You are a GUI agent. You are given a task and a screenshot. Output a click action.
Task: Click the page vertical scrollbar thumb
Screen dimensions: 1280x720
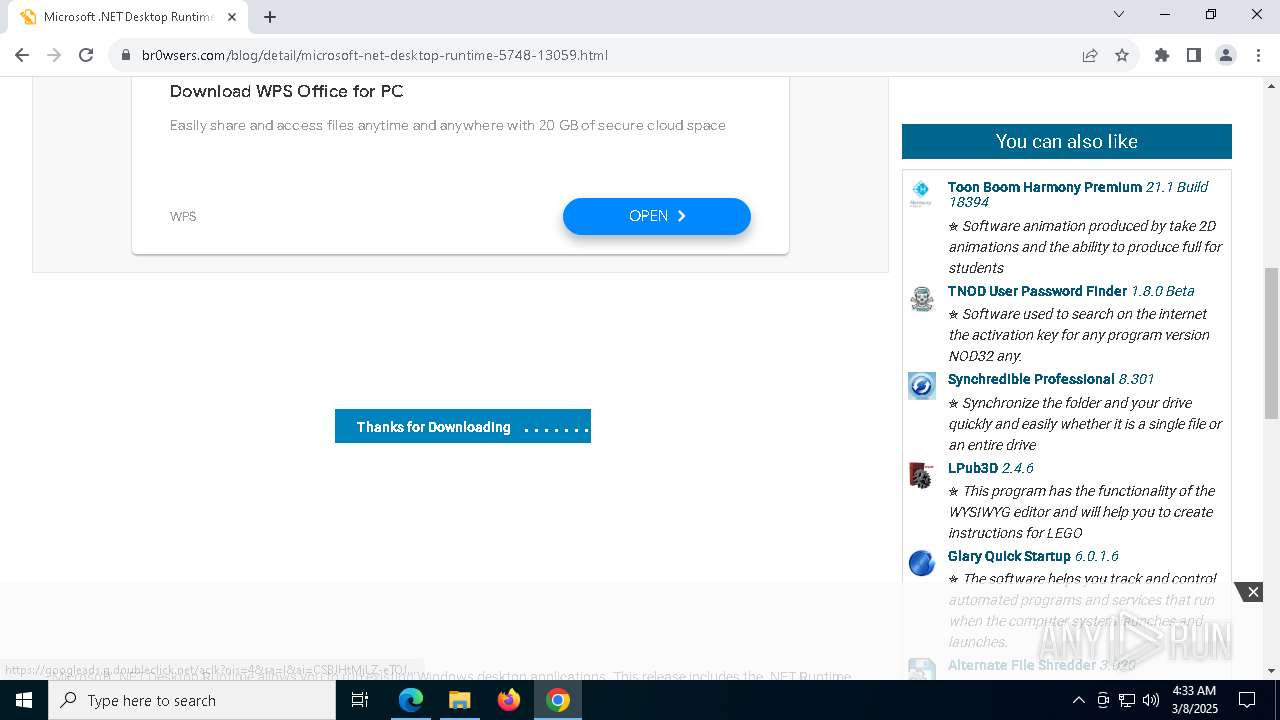click(x=1271, y=343)
